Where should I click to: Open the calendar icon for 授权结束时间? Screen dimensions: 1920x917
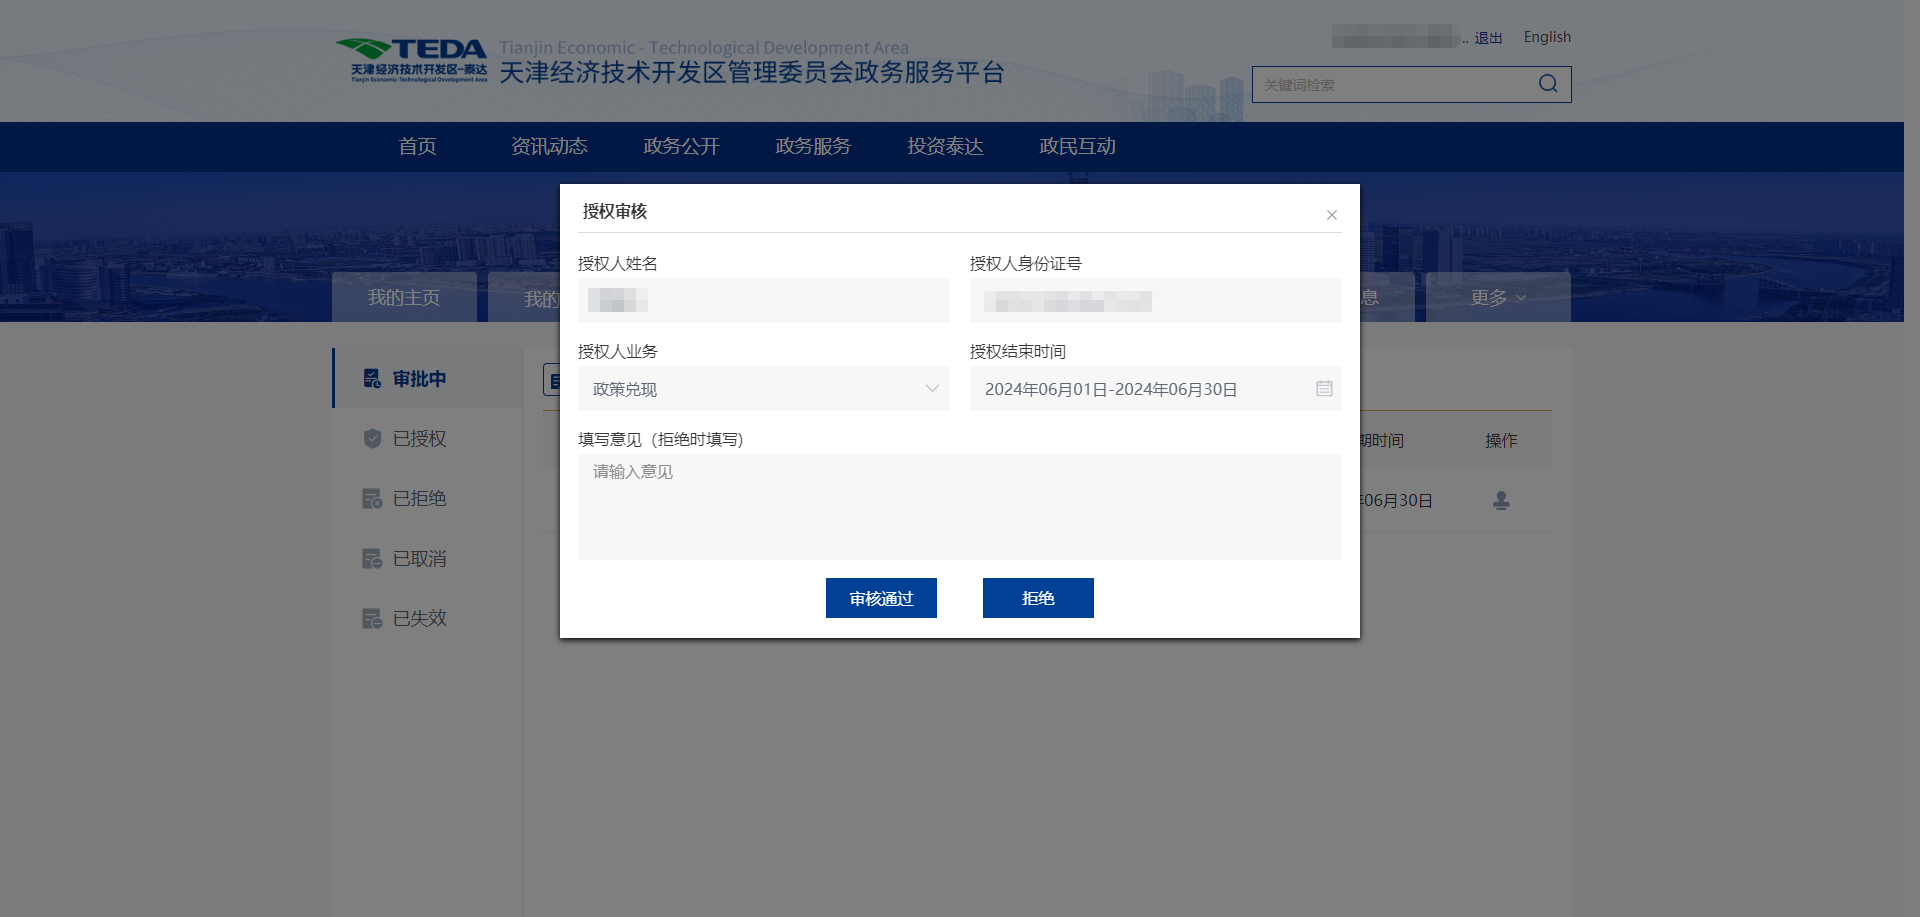[x=1324, y=388]
